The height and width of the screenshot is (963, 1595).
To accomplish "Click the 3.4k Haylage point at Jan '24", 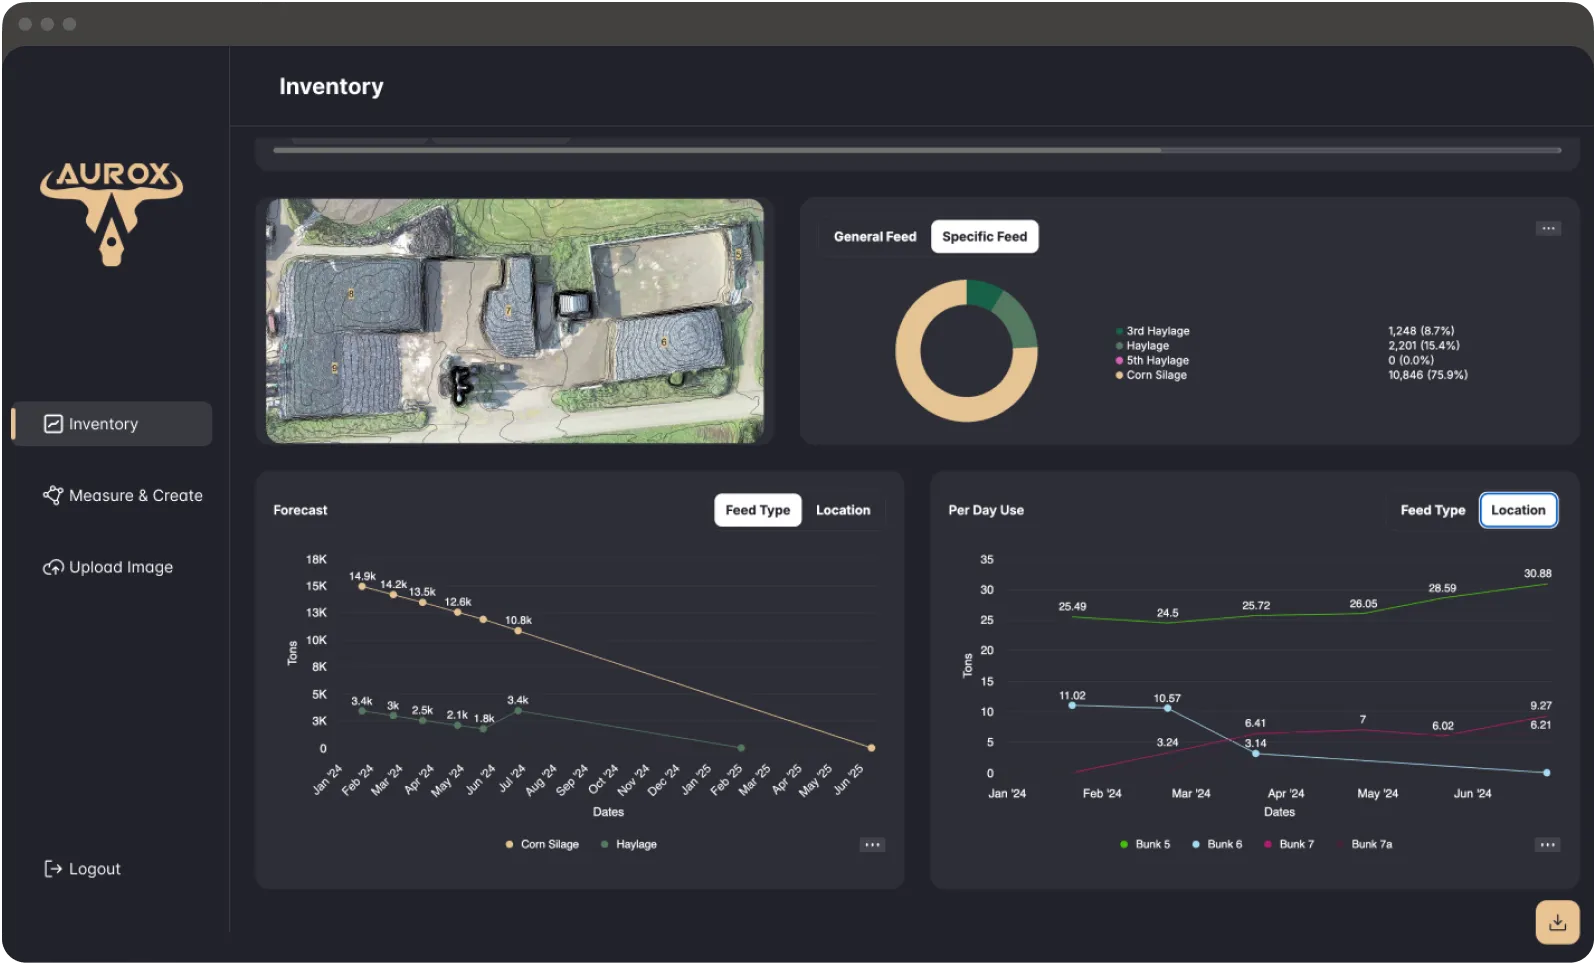I will [362, 711].
